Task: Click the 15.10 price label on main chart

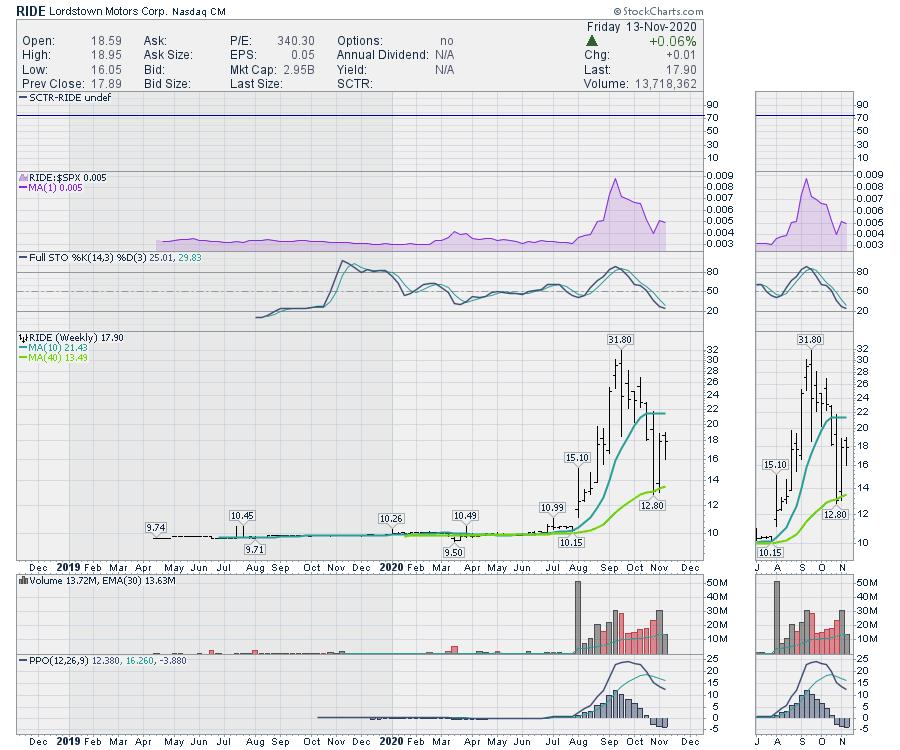Action: 578,457
